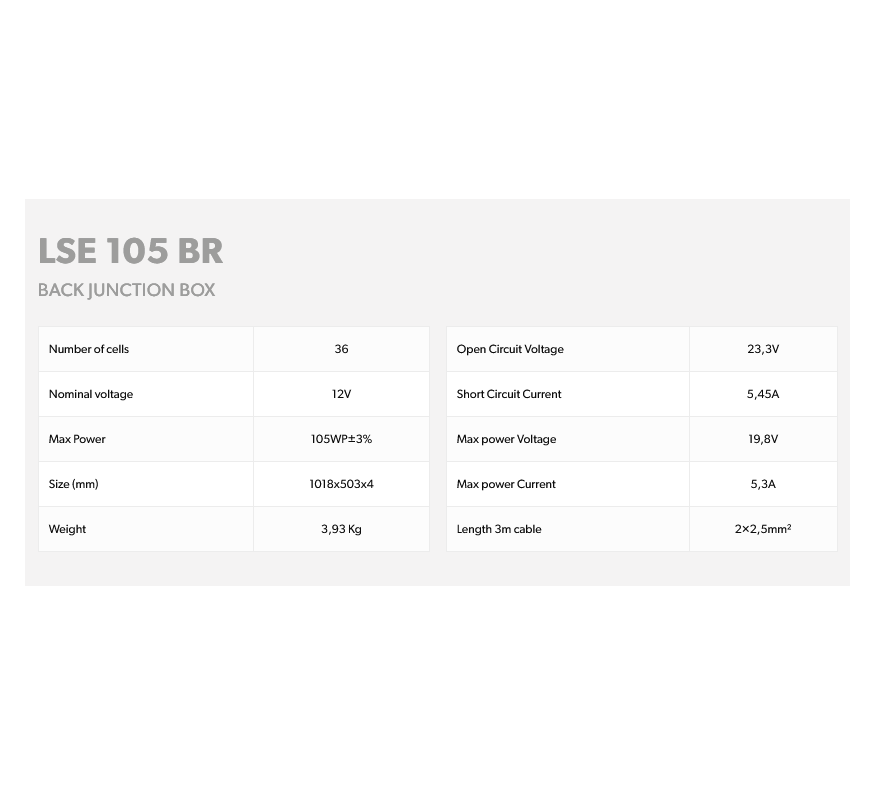Select the Open Circuit Voltage label
The width and height of the screenshot is (874, 785).
click(510, 349)
